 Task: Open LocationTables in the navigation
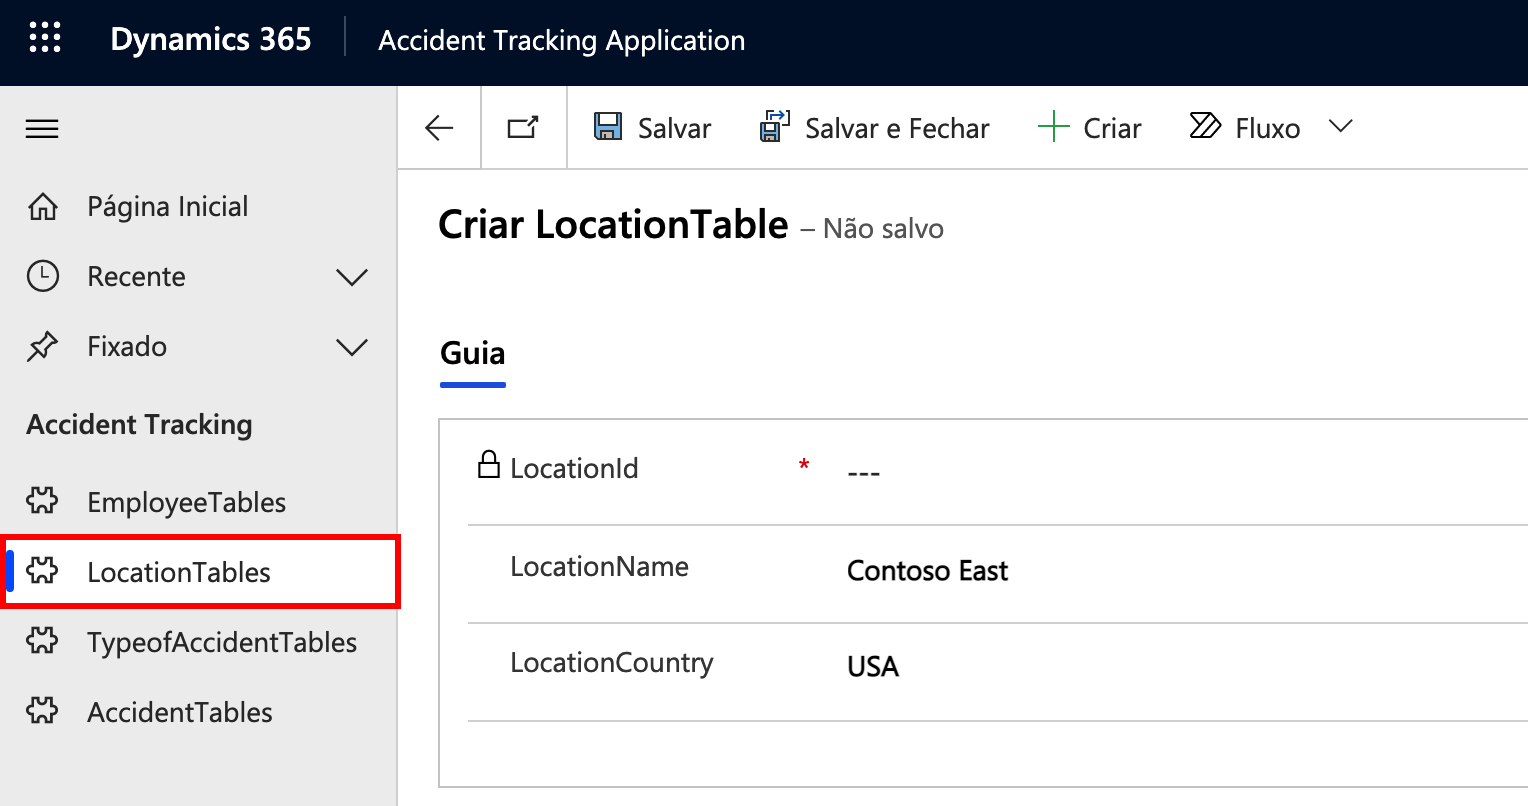click(x=179, y=572)
